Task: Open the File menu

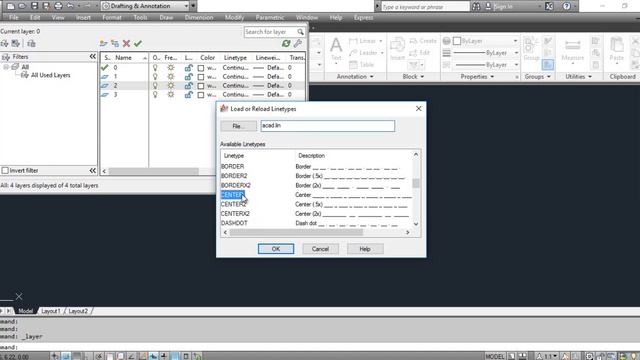Action: coord(13,18)
